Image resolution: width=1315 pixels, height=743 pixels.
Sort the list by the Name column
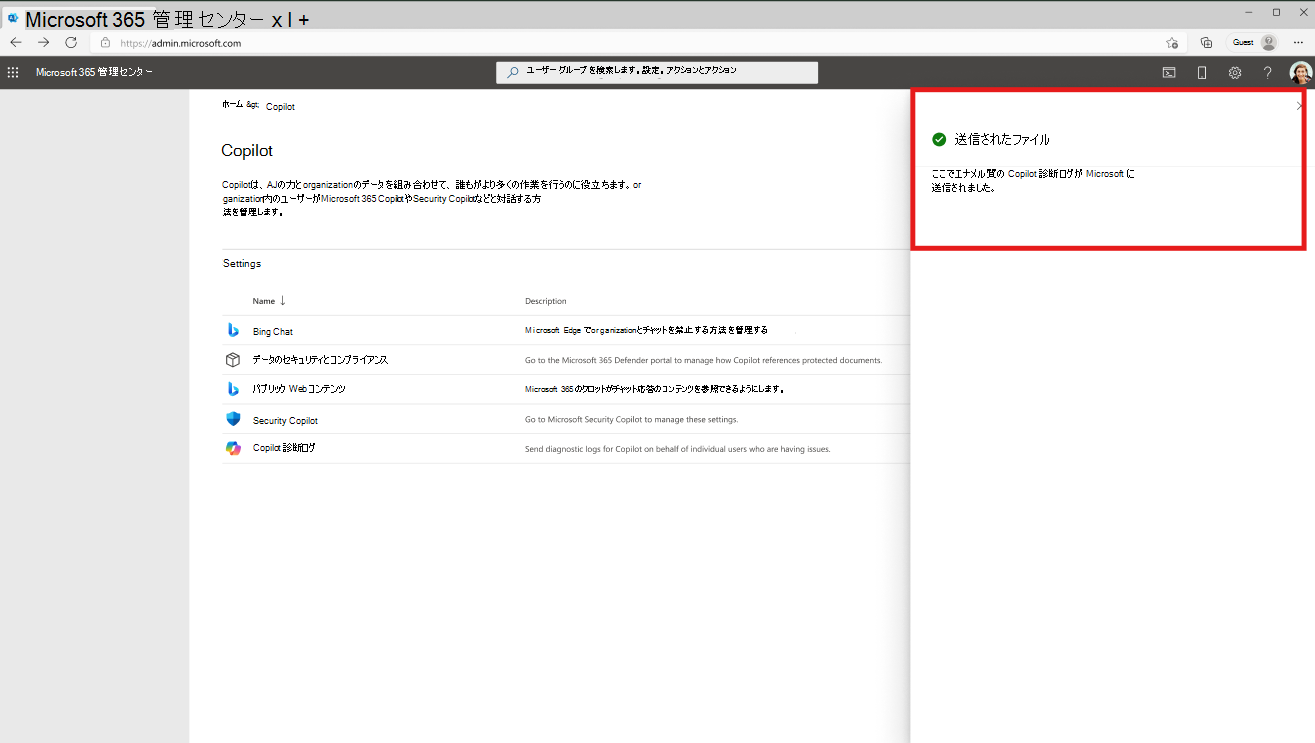(x=269, y=301)
